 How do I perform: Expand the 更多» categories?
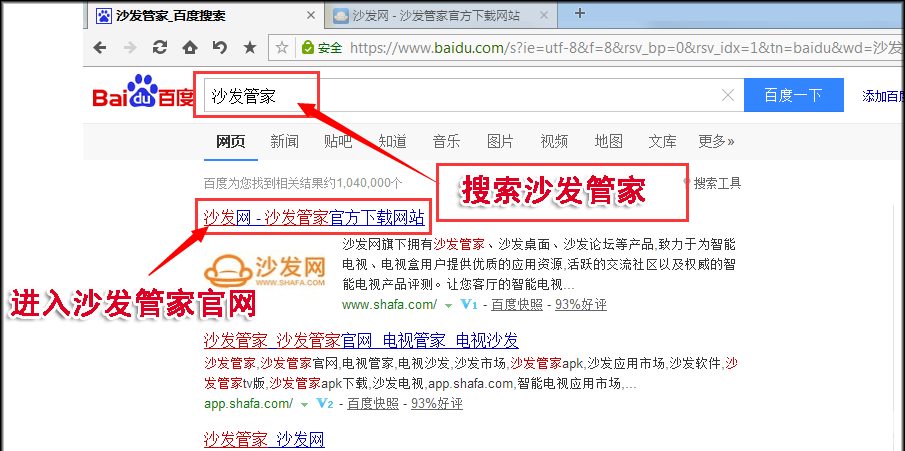pos(716,141)
